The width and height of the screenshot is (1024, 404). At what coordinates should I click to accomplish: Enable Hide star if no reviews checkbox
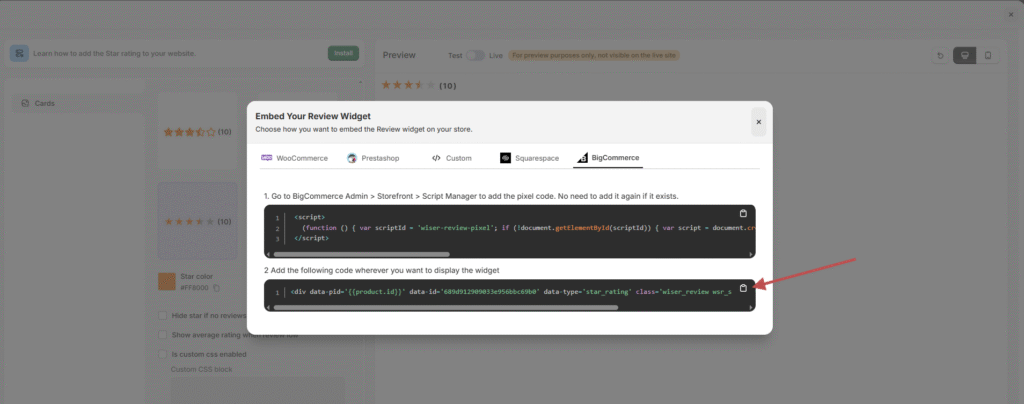[x=163, y=315]
